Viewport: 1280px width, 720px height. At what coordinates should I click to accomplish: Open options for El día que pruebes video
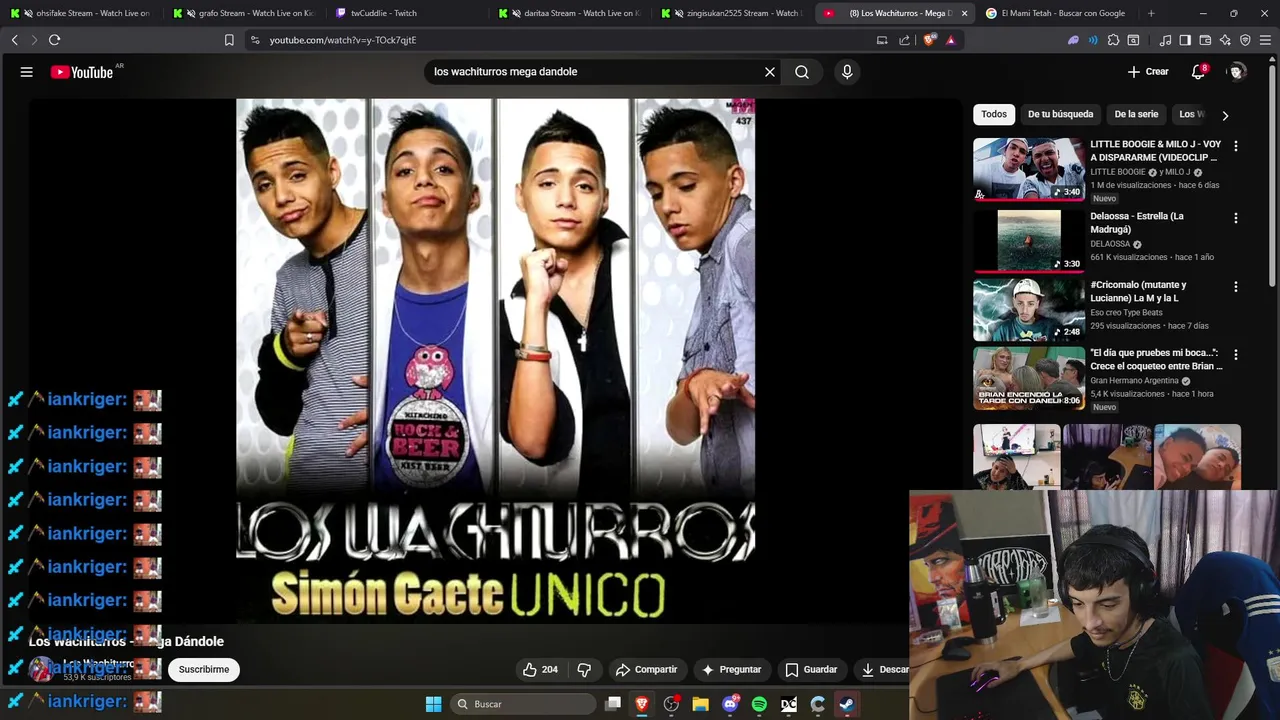click(1236, 355)
